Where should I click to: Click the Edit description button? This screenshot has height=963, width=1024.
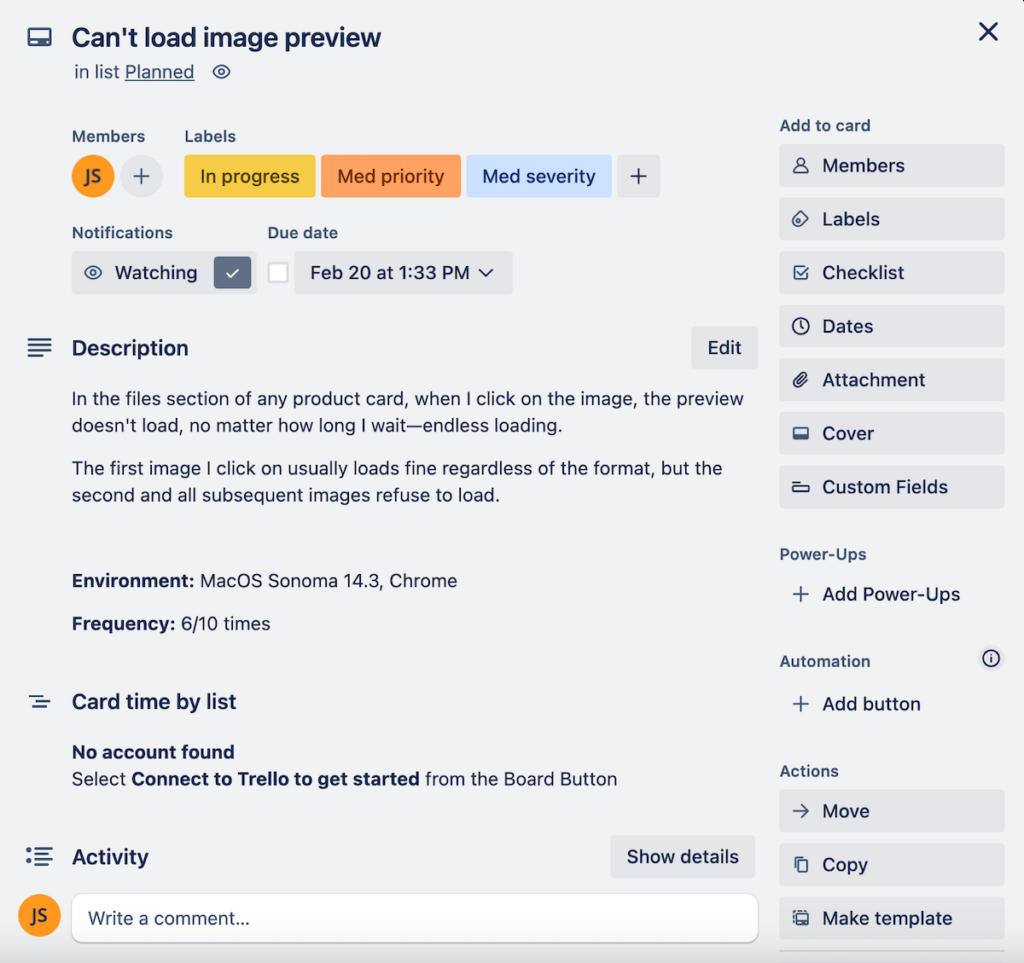point(724,348)
